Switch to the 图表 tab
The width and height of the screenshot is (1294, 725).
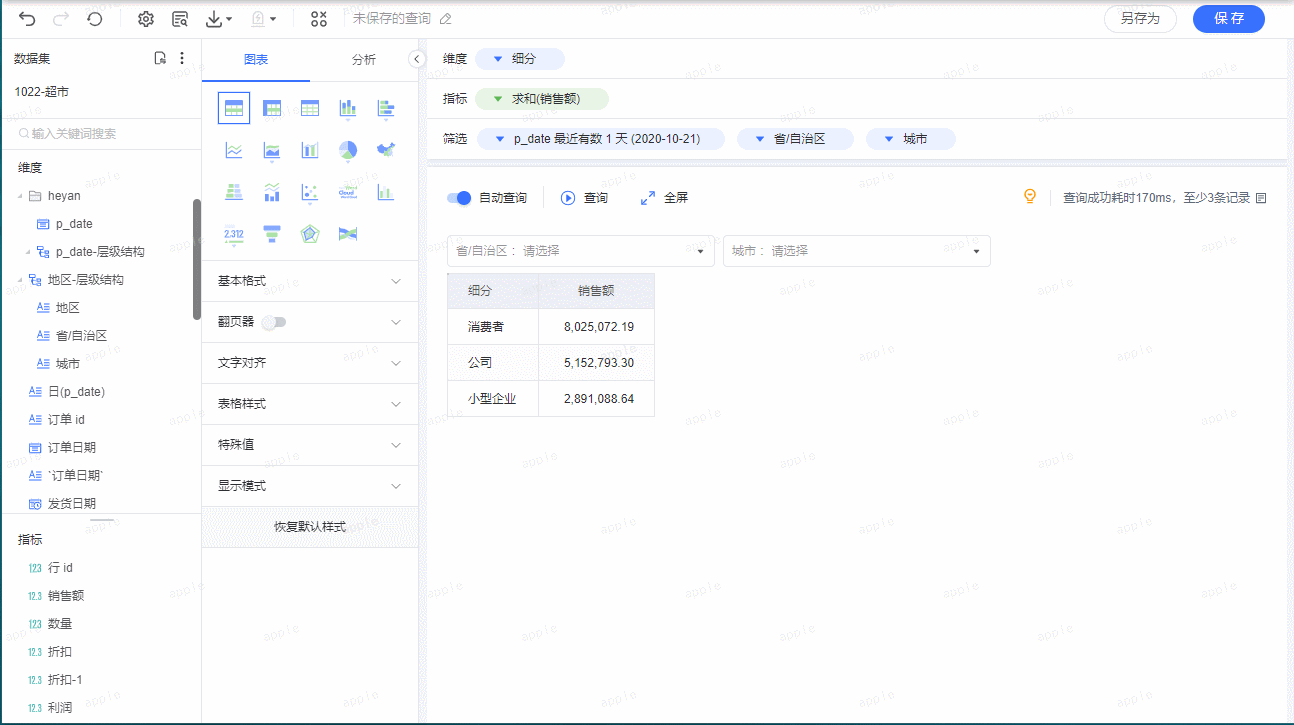tap(256, 60)
